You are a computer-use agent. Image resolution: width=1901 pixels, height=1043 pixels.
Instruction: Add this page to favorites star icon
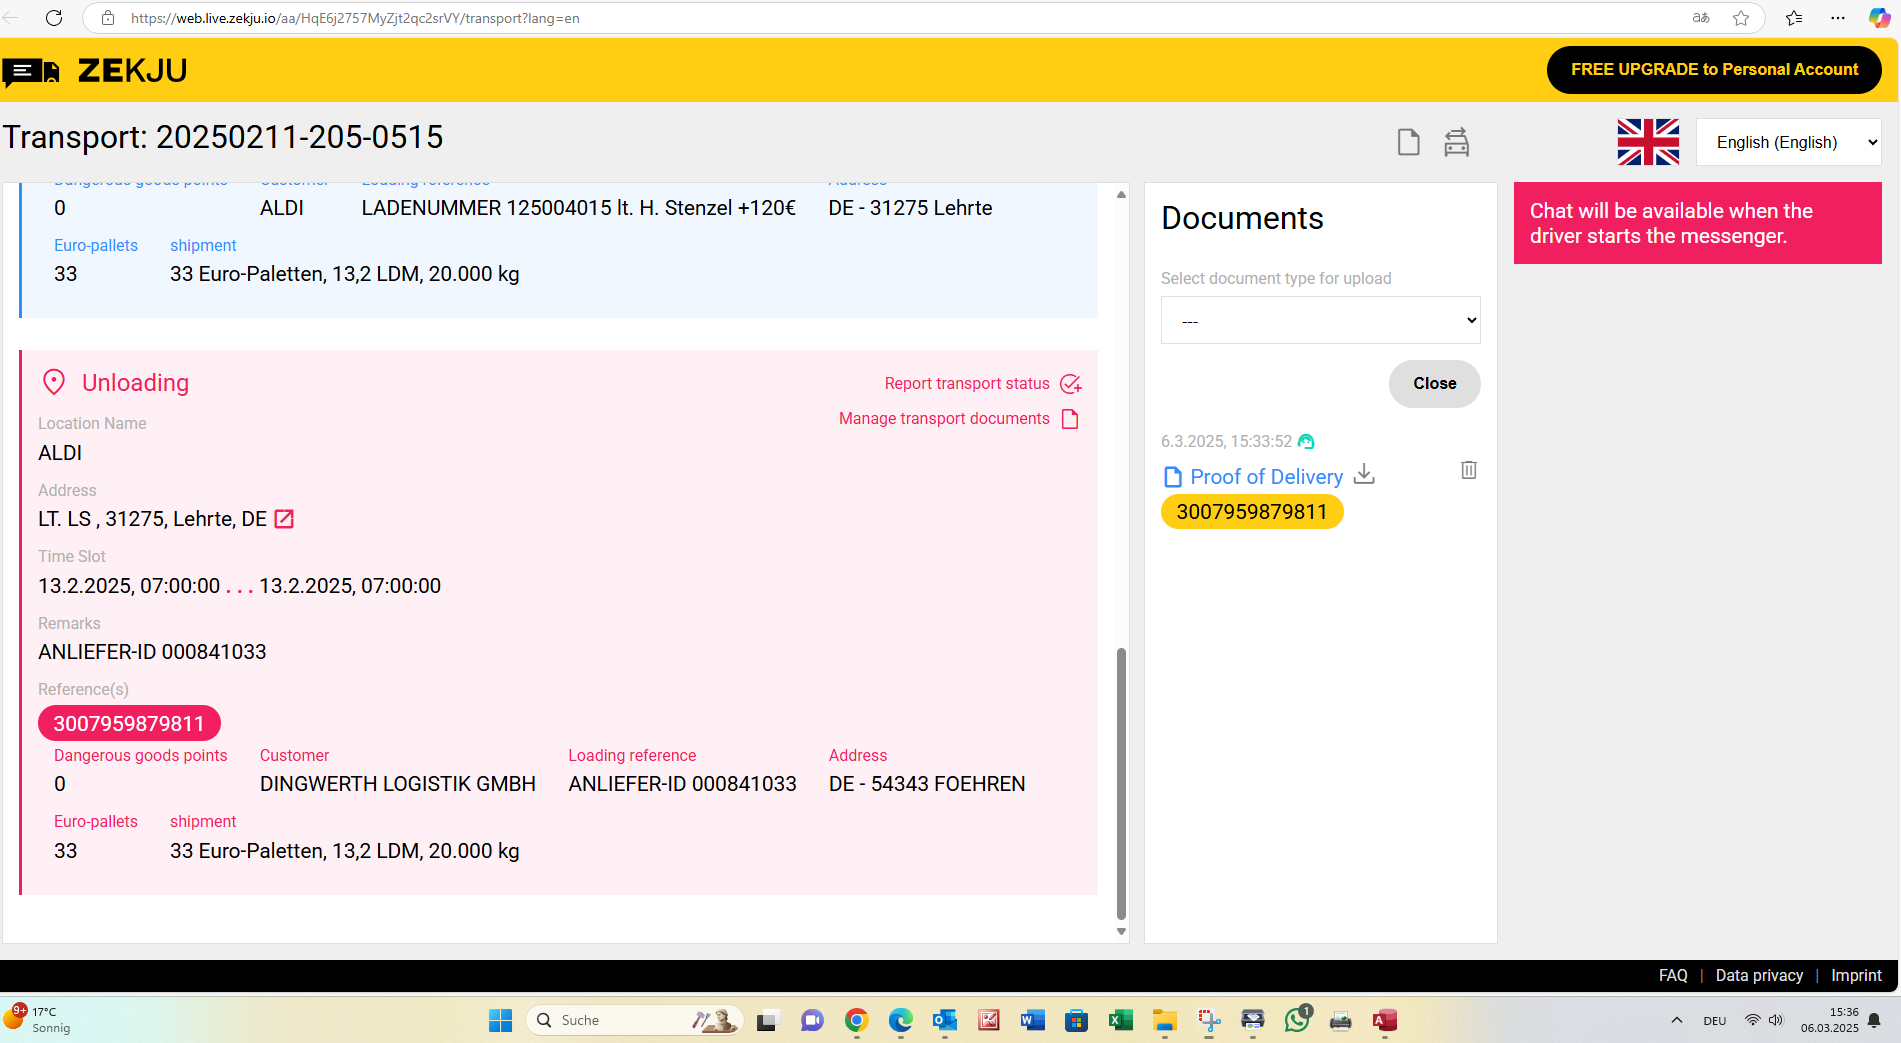pyautogui.click(x=1741, y=18)
